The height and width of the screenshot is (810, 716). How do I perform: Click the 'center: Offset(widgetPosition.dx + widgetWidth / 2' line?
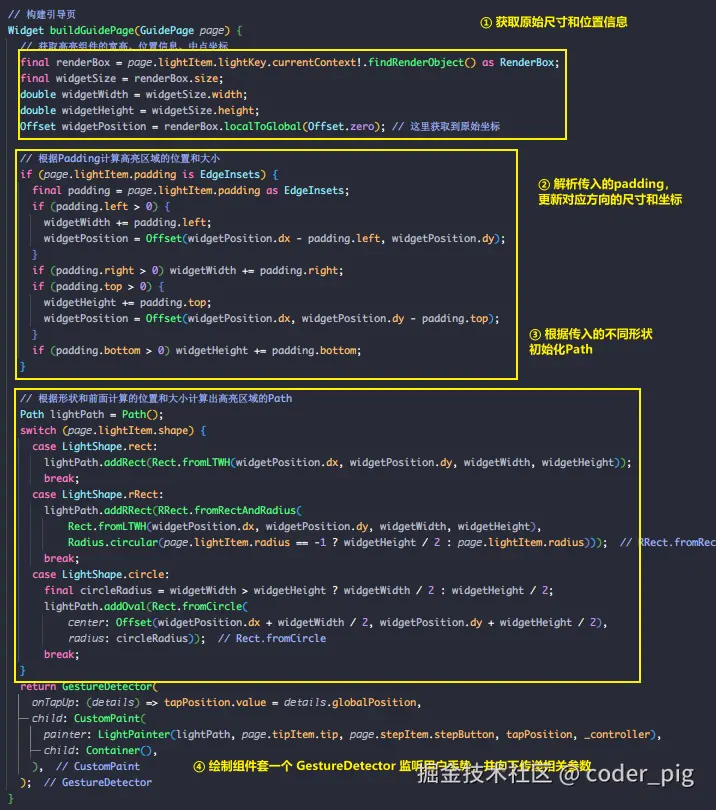pos(338,623)
